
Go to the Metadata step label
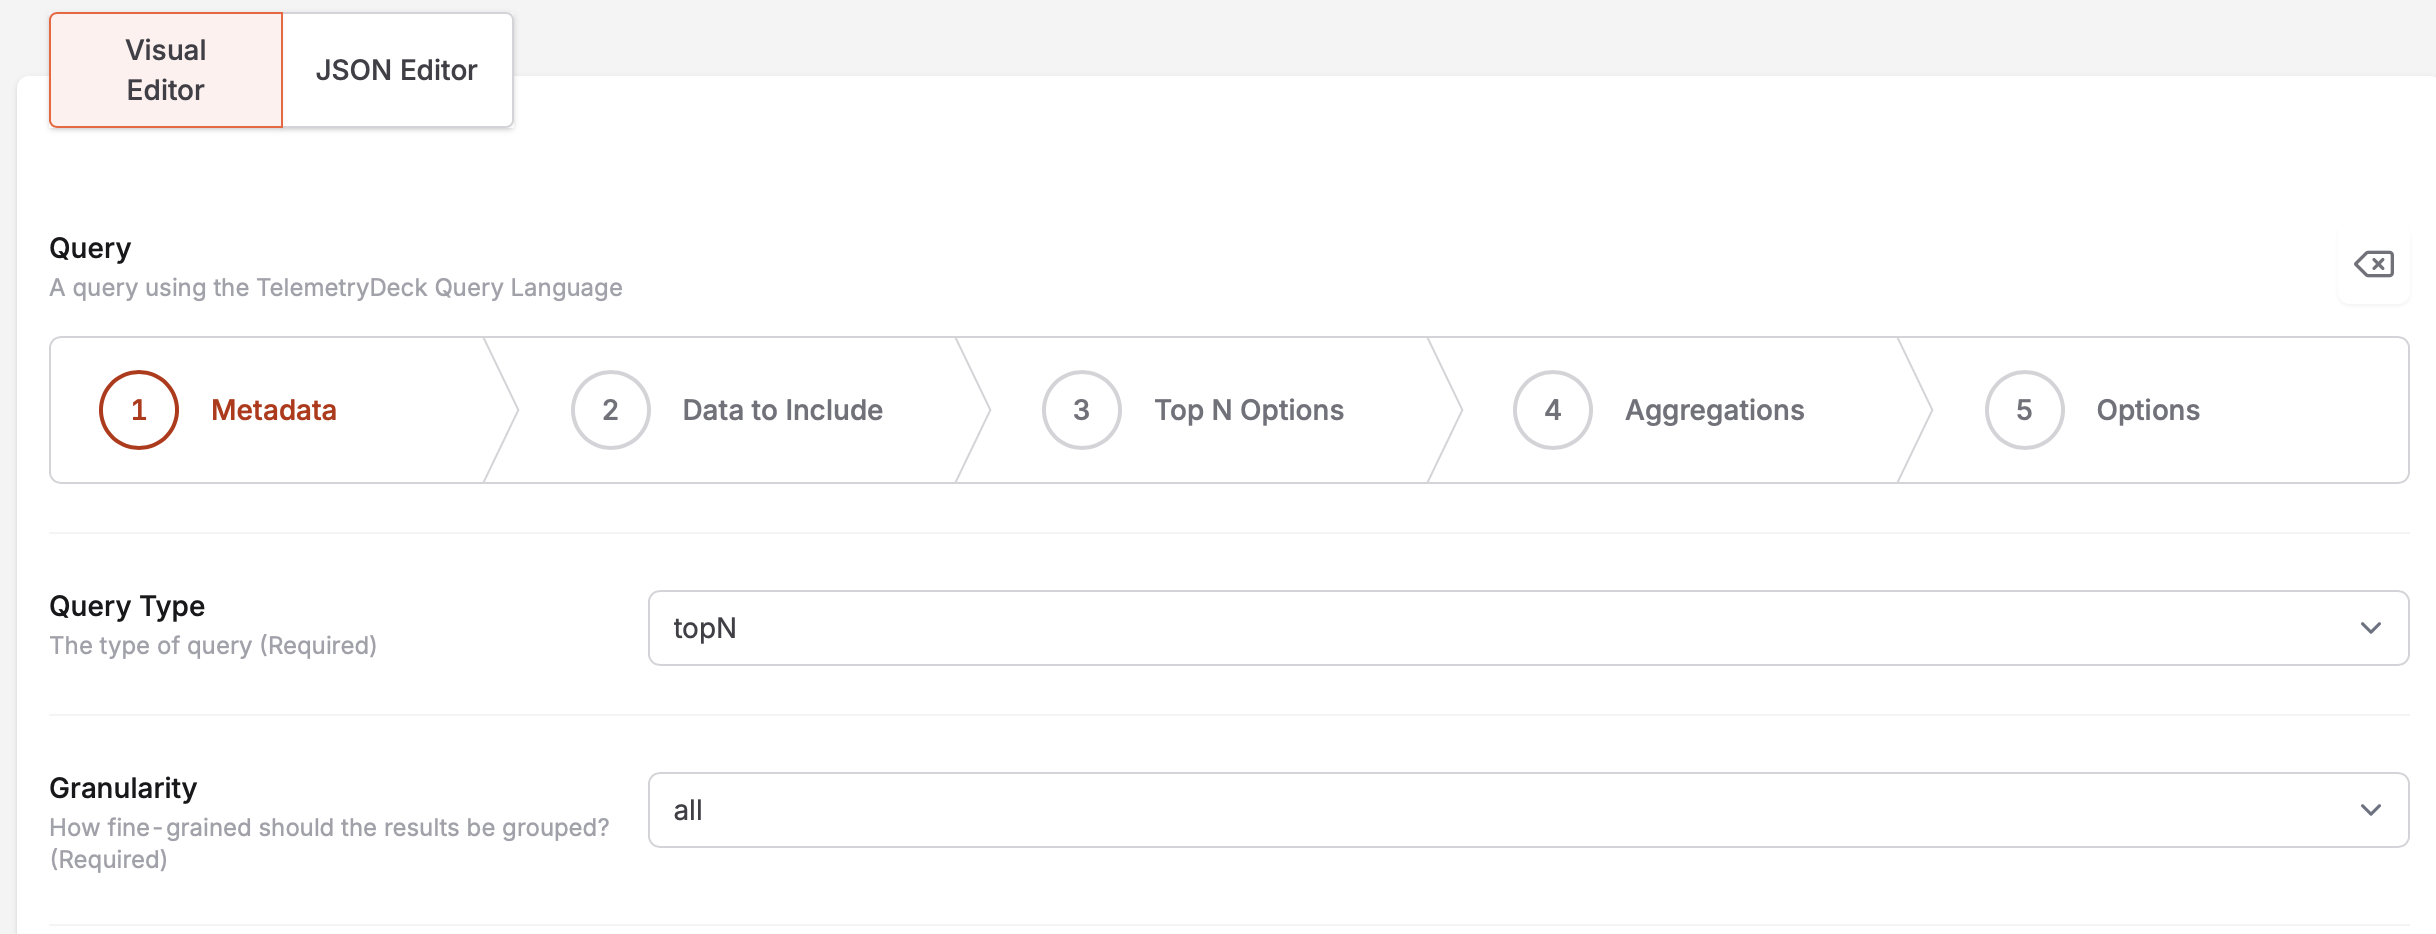pyautogui.click(x=274, y=410)
